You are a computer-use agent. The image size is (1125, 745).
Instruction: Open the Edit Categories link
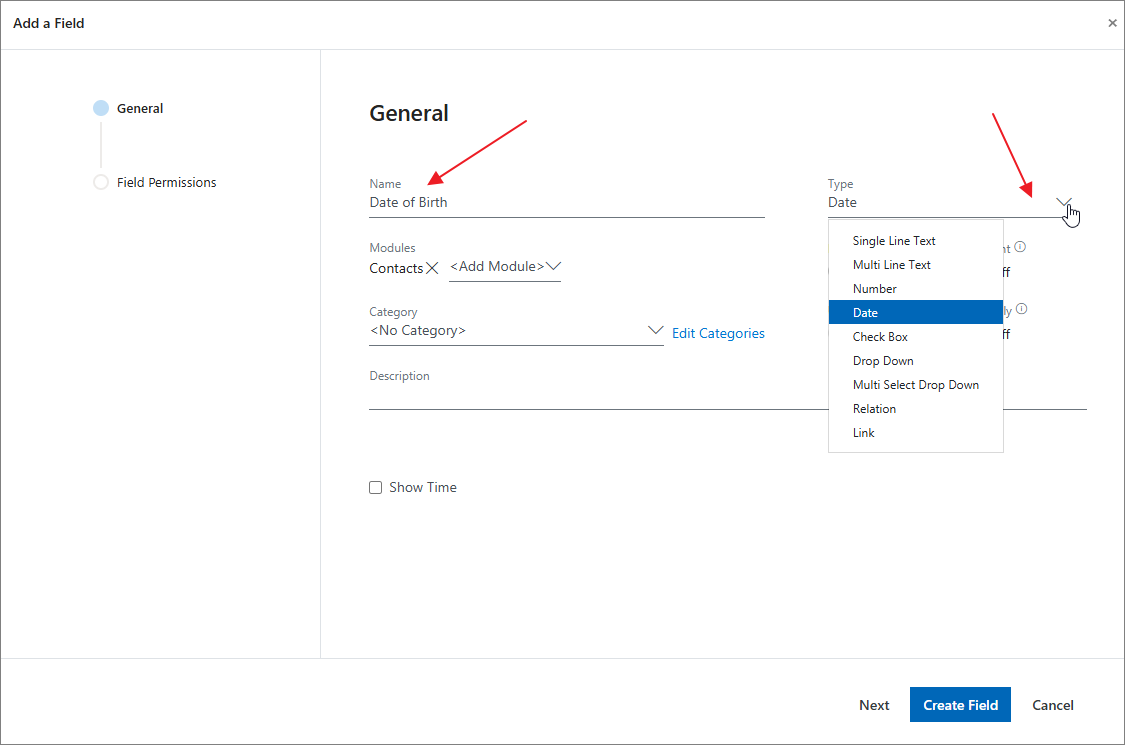[x=718, y=334]
